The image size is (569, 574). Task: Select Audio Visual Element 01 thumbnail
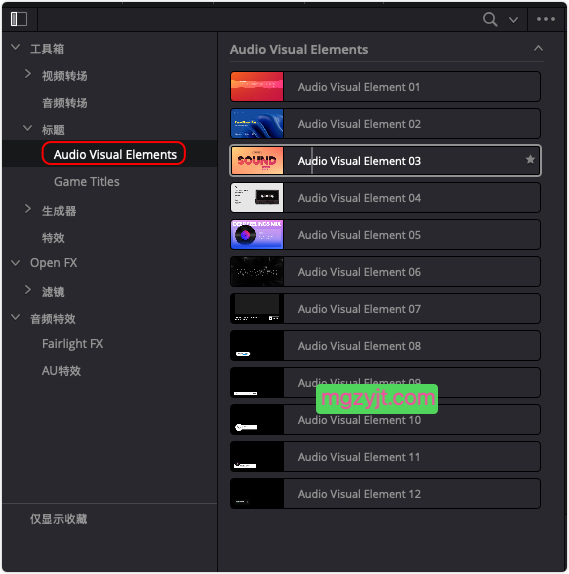tap(257, 86)
